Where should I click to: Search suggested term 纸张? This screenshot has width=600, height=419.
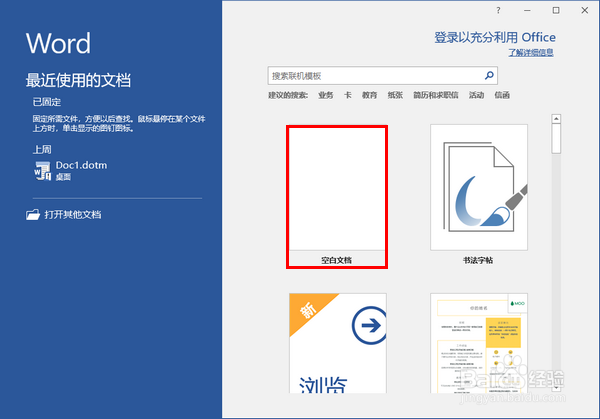point(395,95)
